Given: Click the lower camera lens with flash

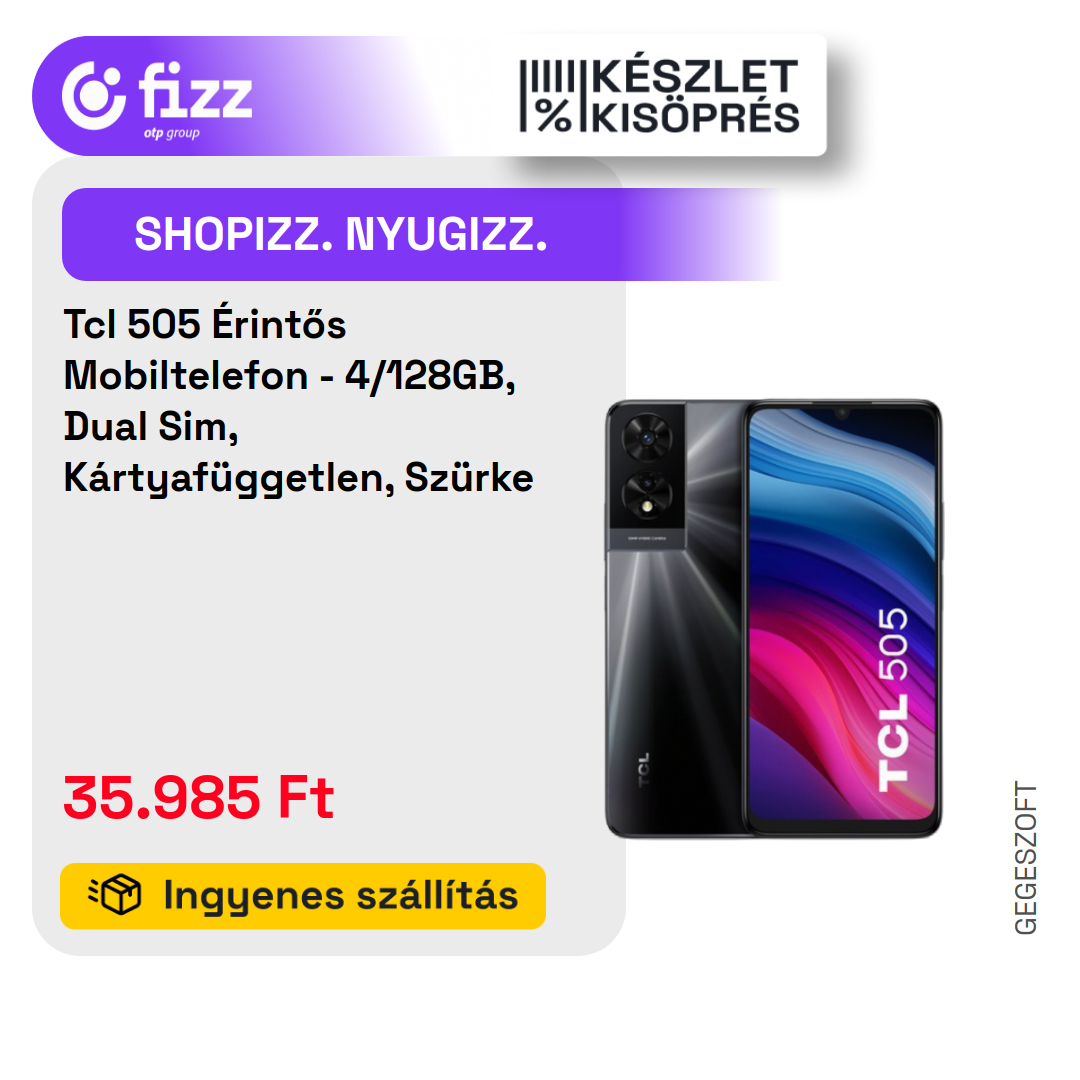Looking at the screenshot, I should 647,497.
